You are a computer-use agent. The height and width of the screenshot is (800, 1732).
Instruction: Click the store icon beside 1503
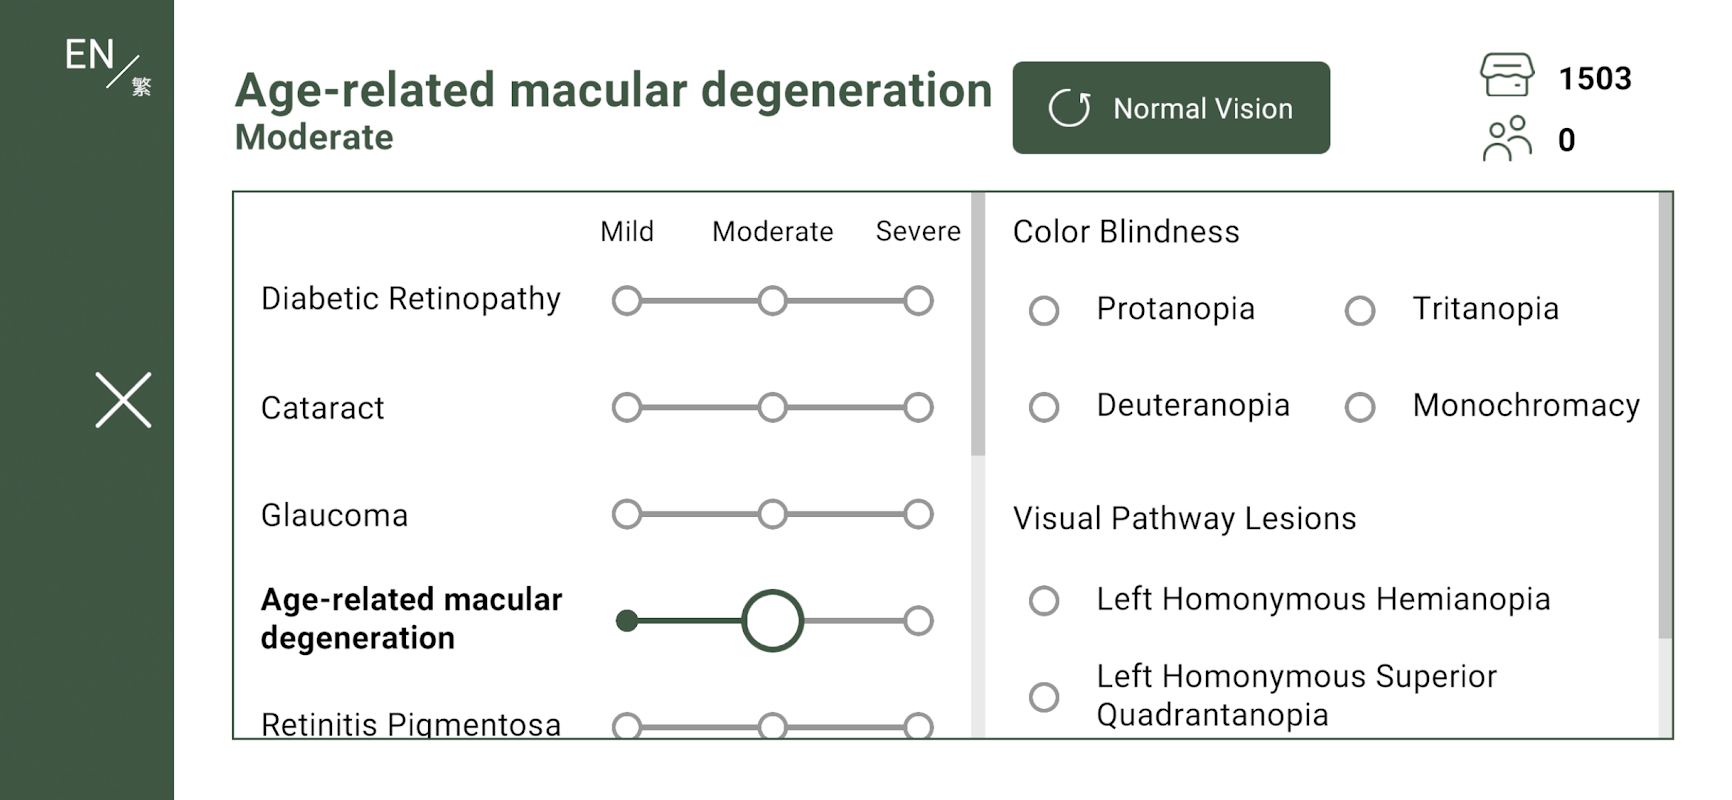point(1506,76)
